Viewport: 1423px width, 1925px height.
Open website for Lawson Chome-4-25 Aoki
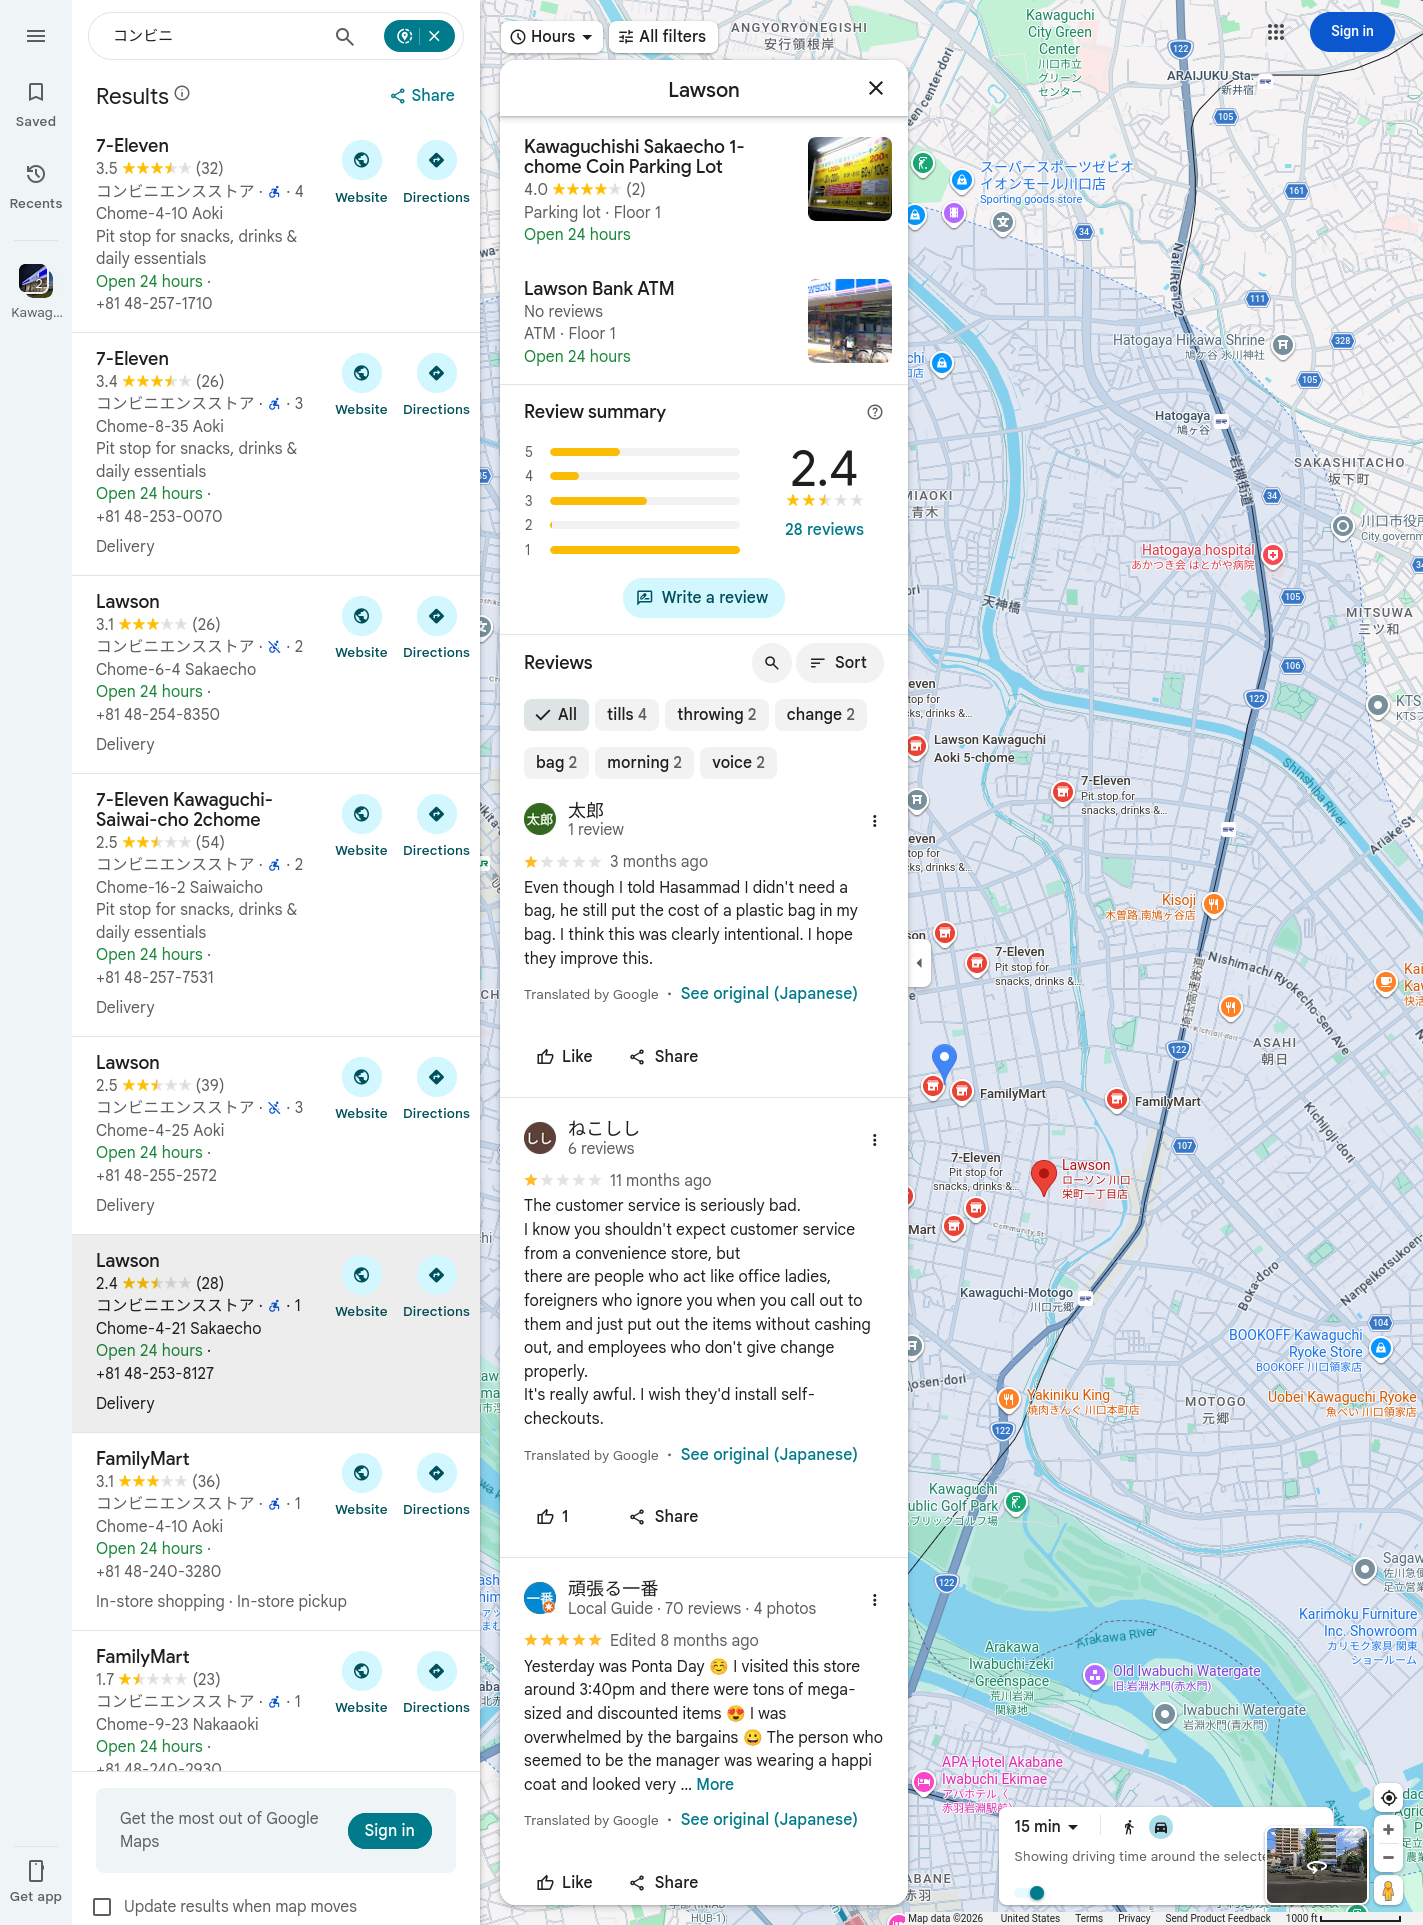click(361, 1090)
